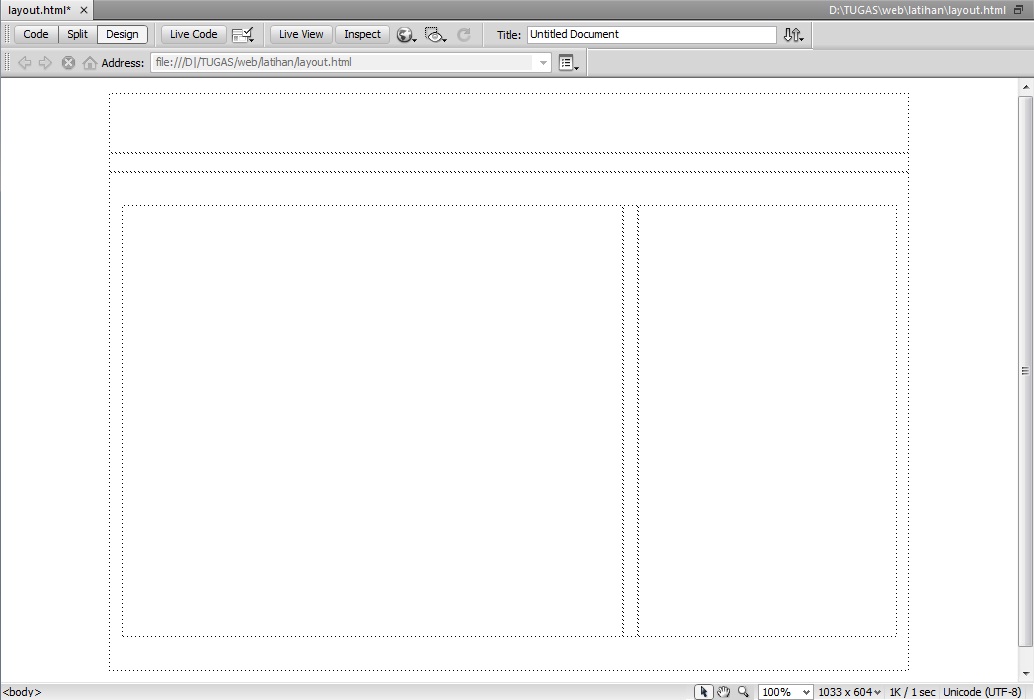Expand the address bar history dropdown

(543, 62)
